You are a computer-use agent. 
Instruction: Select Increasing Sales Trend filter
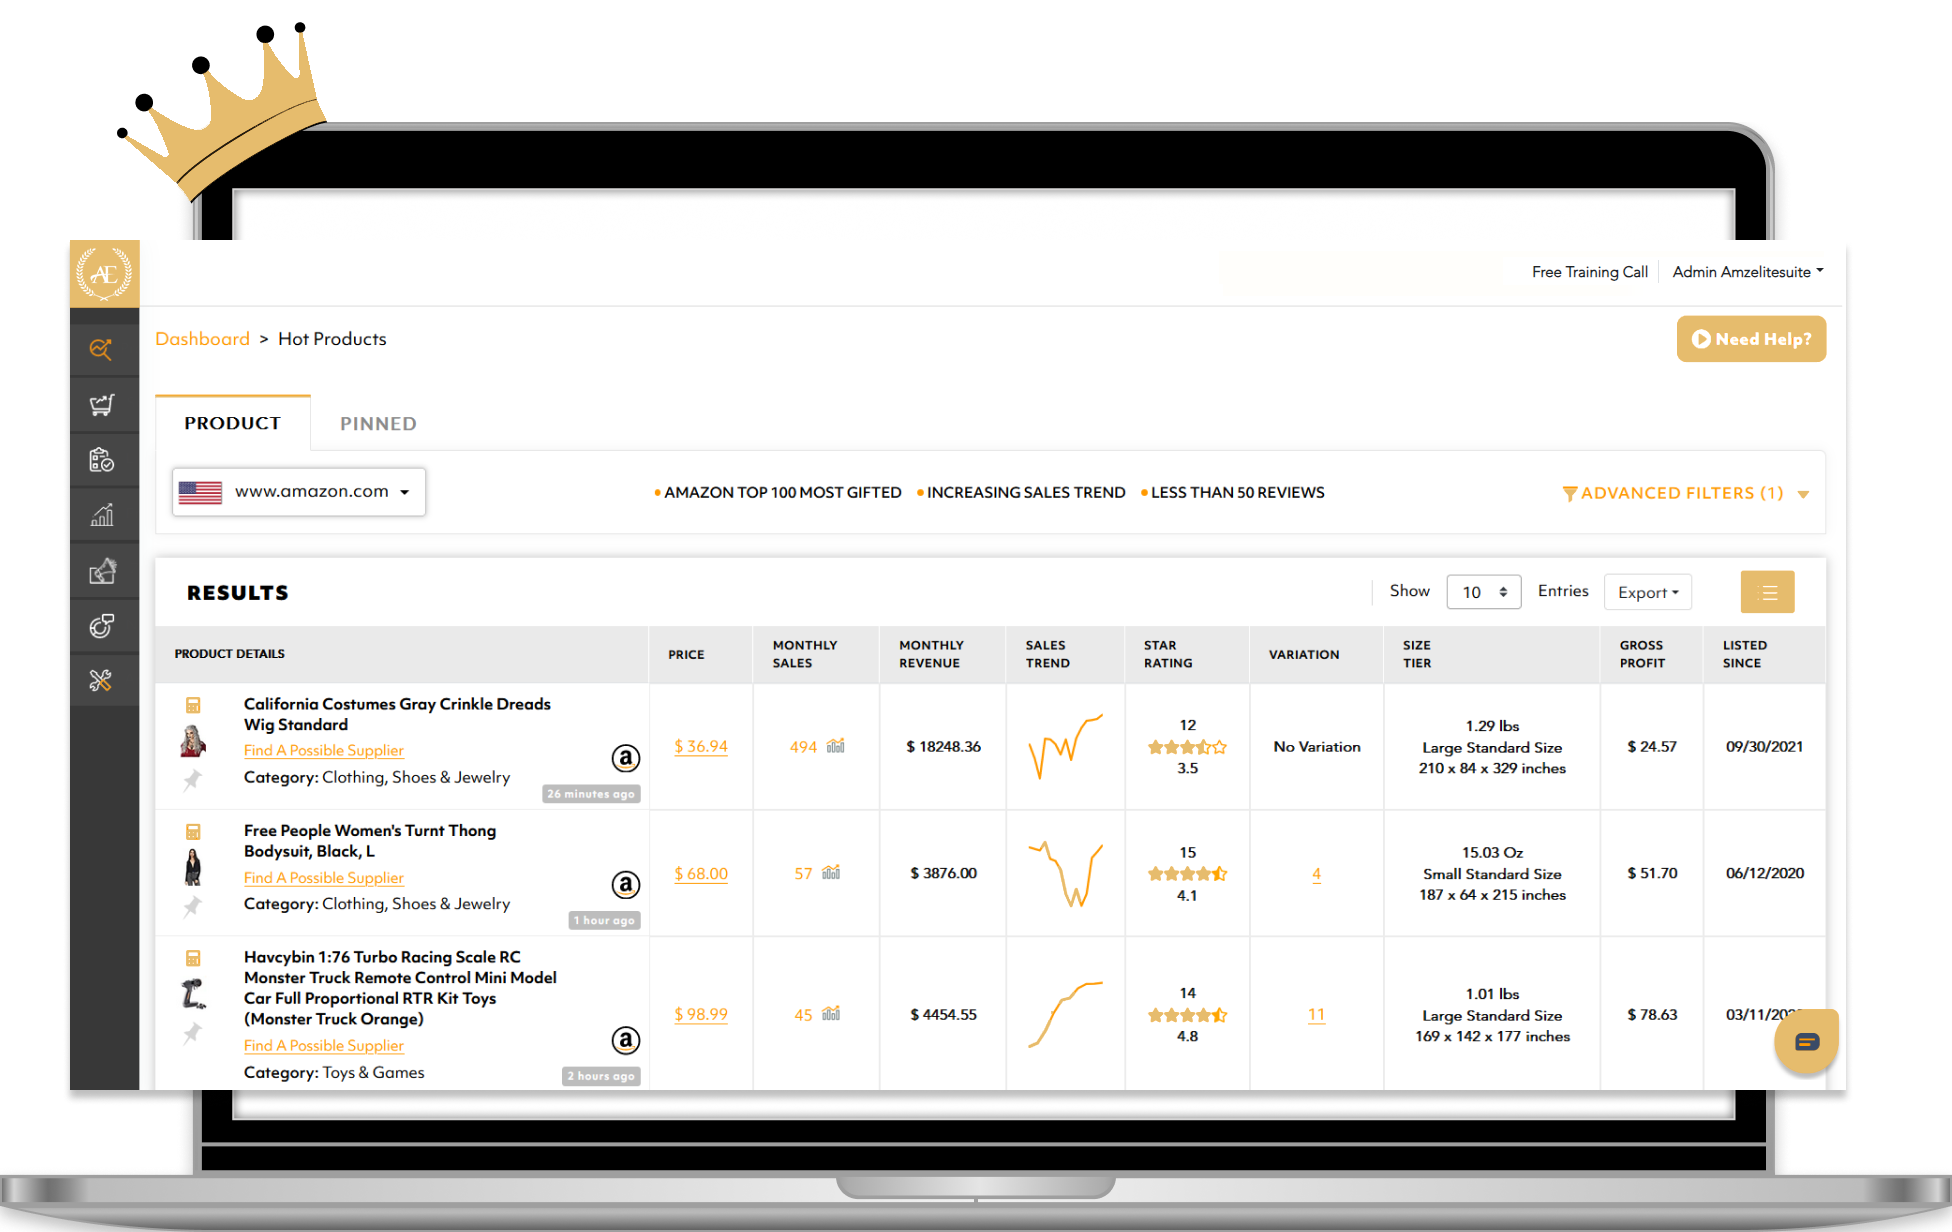(x=1021, y=492)
